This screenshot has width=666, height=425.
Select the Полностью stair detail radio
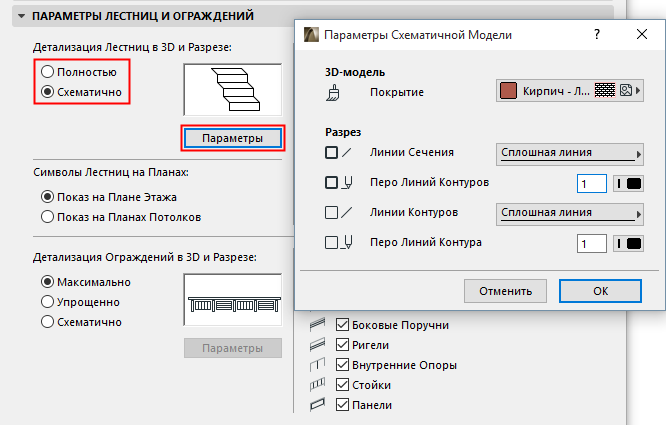[47, 73]
